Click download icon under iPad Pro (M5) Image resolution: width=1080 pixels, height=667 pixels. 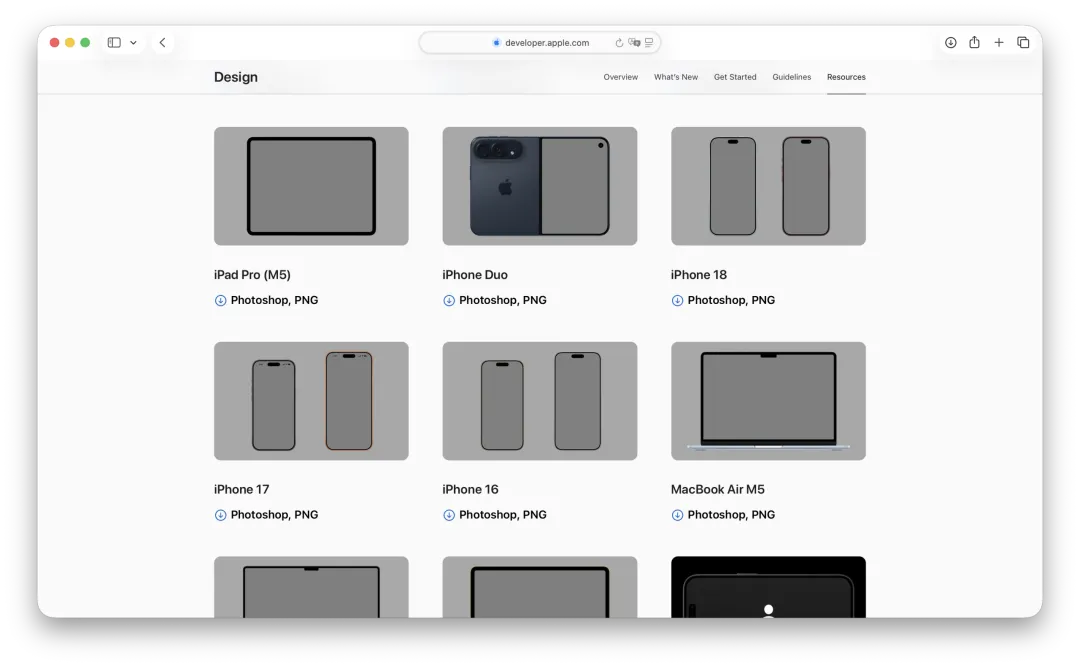pos(220,300)
